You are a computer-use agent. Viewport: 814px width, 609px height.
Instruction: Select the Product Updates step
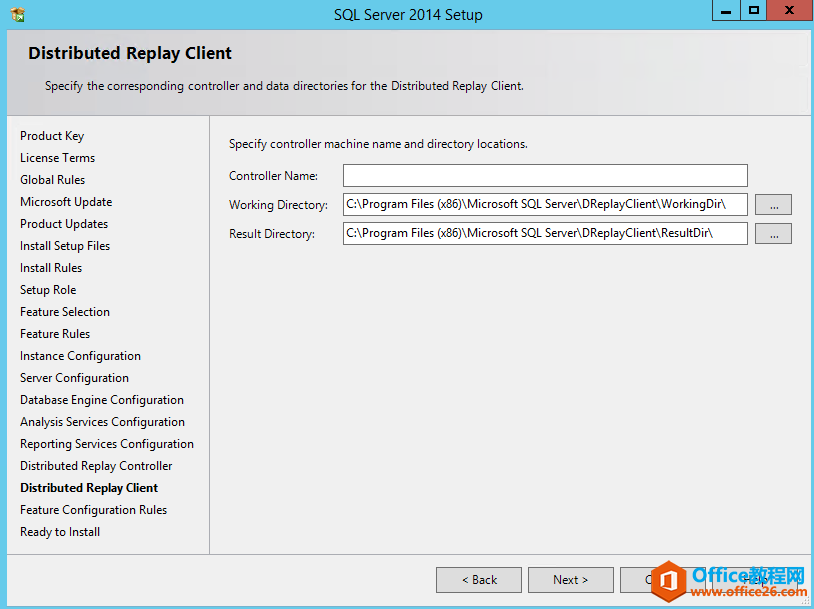[64, 224]
